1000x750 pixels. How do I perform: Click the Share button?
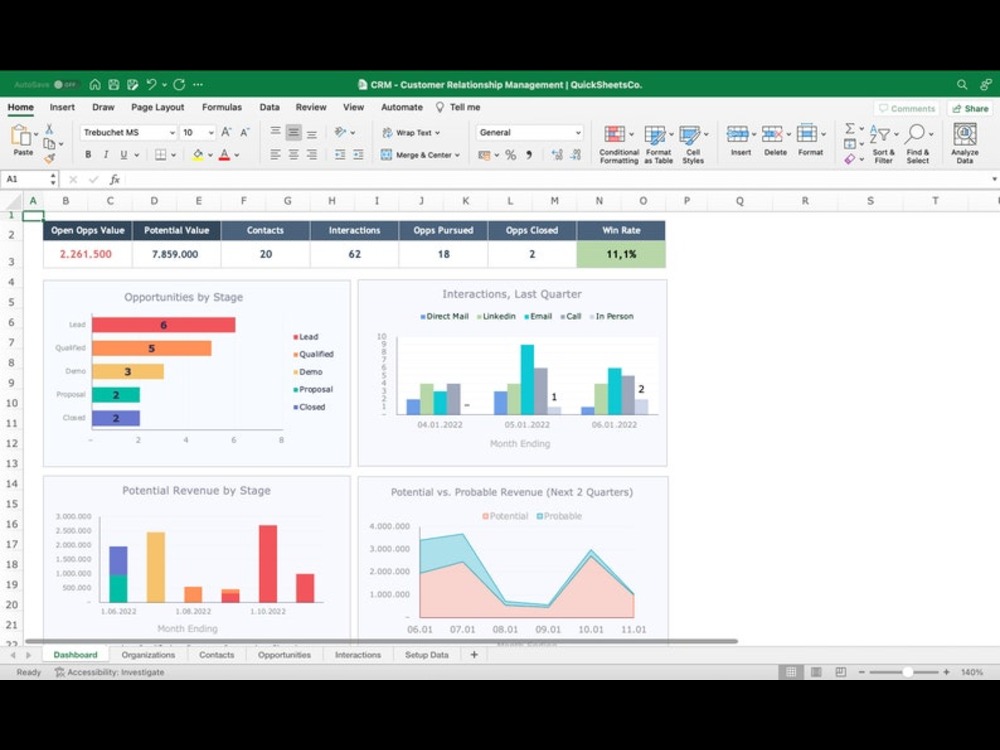tap(970, 108)
